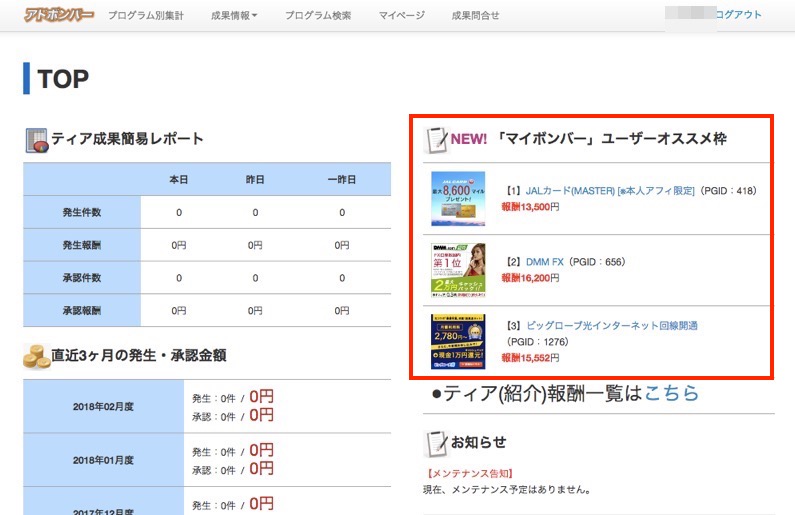795x515 pixels.
Task: Select the 一昨日 column header
Action: pos(342,179)
